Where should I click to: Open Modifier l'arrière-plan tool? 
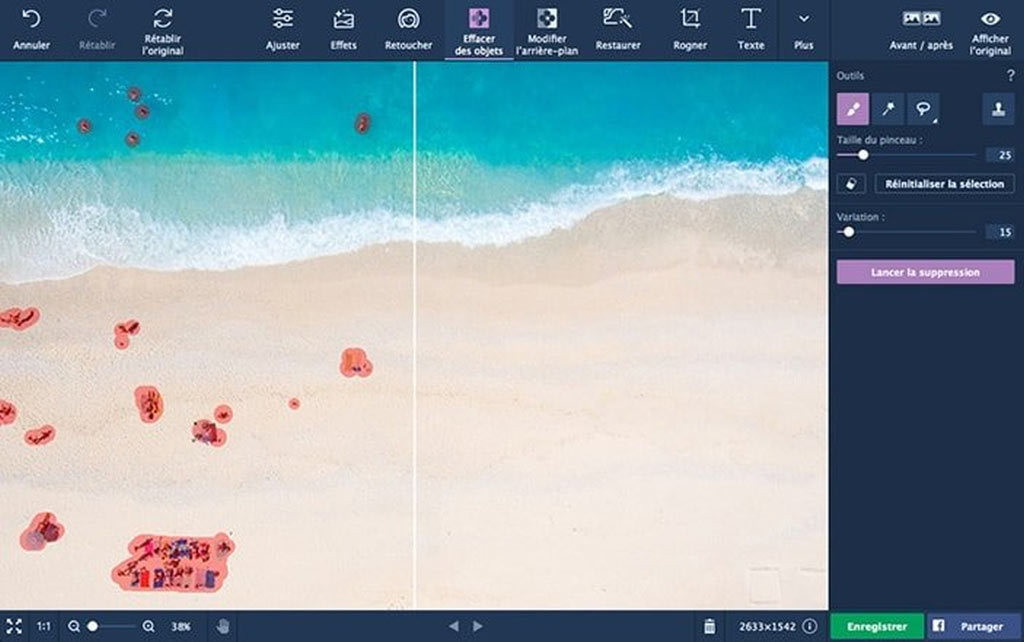coord(547,31)
